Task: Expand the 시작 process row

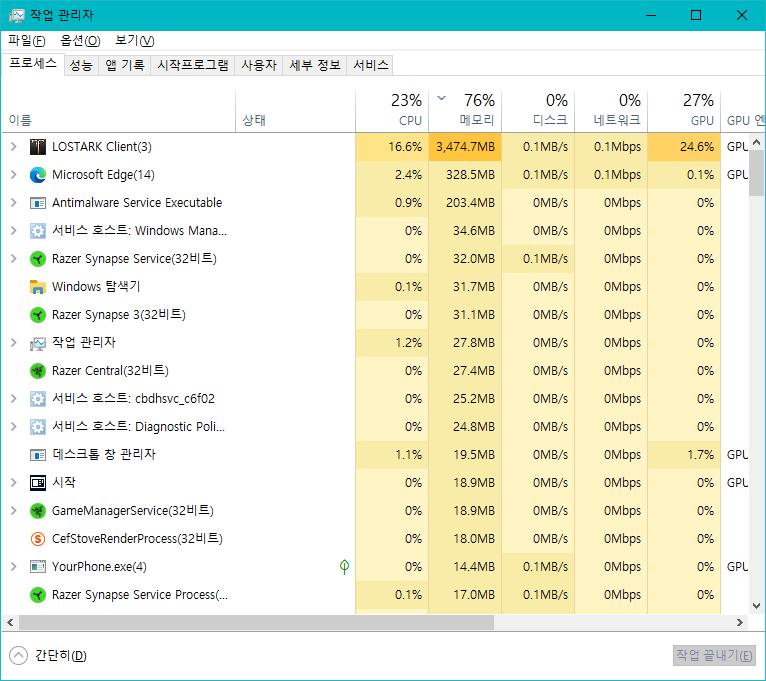Action: [x=14, y=483]
